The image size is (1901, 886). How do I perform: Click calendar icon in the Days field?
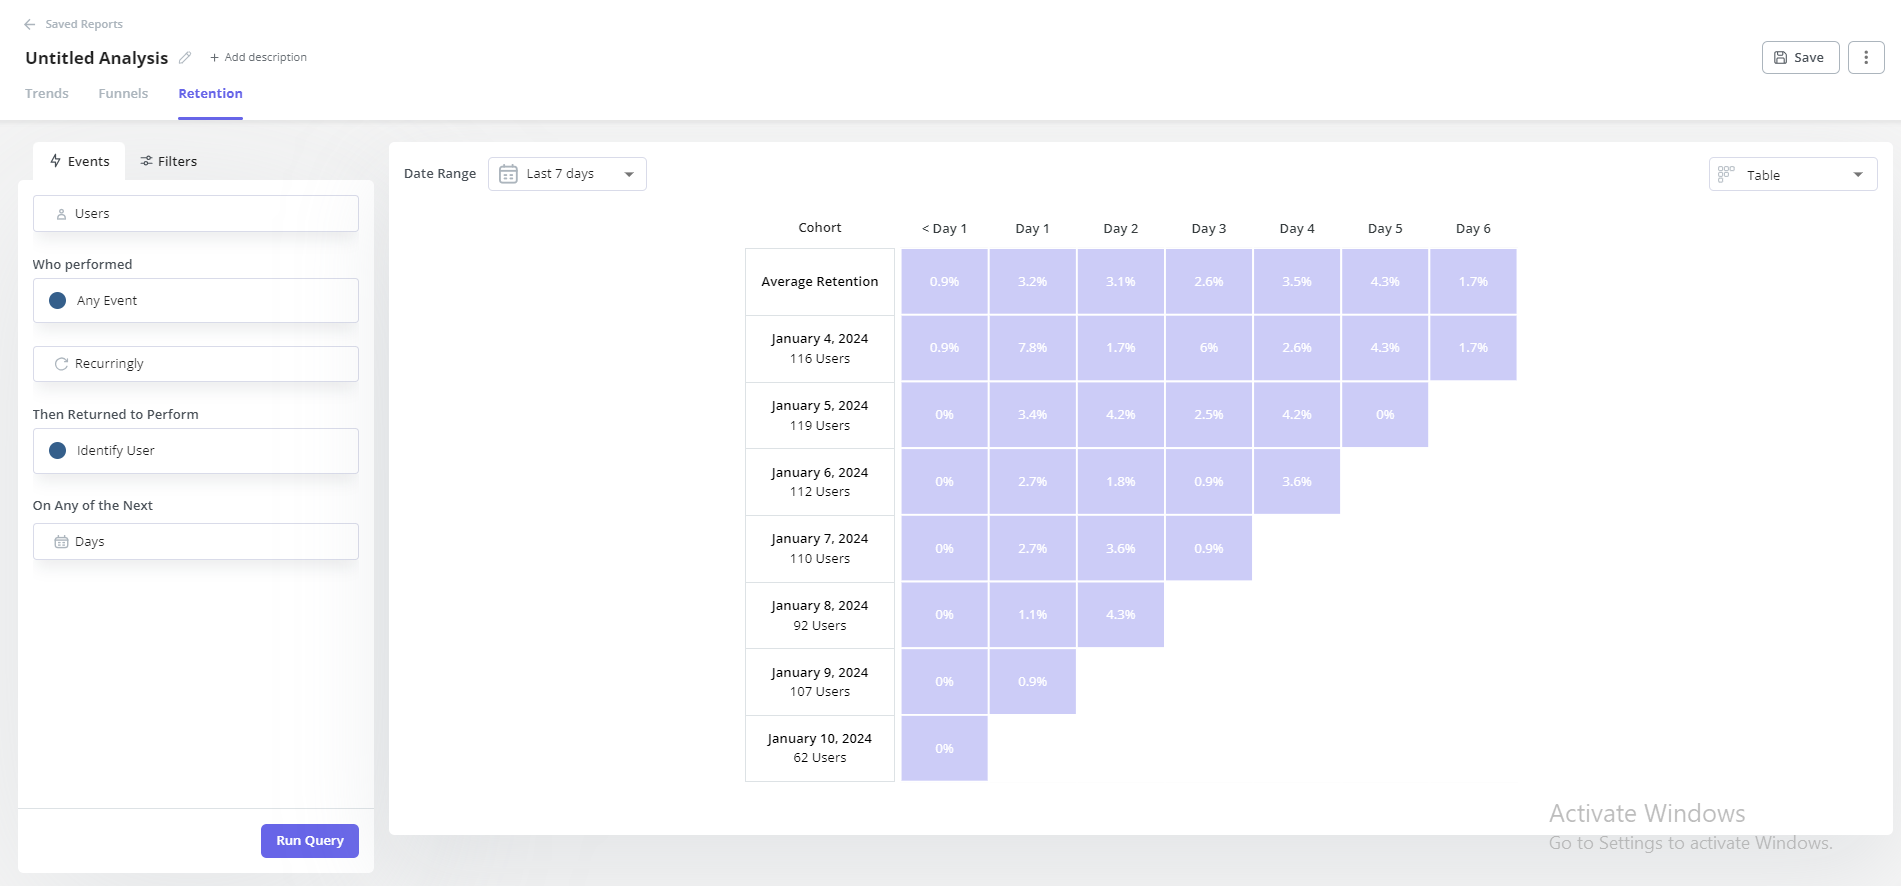pos(61,542)
